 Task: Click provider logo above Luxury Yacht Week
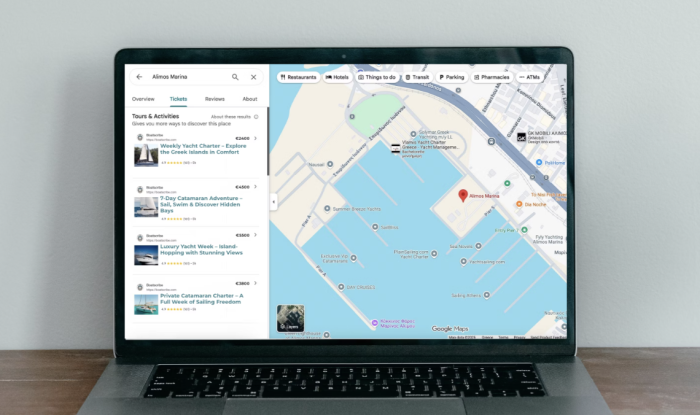pos(140,238)
